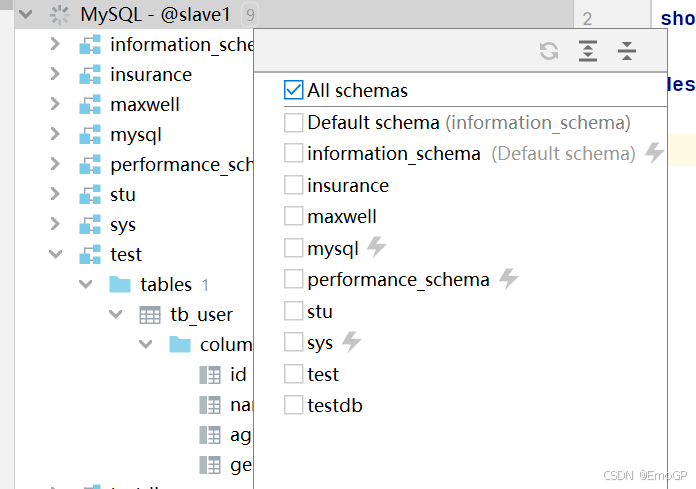Image resolution: width=696 pixels, height=489 pixels.
Task: Click the stu schema icon in tree
Action: click(90, 194)
